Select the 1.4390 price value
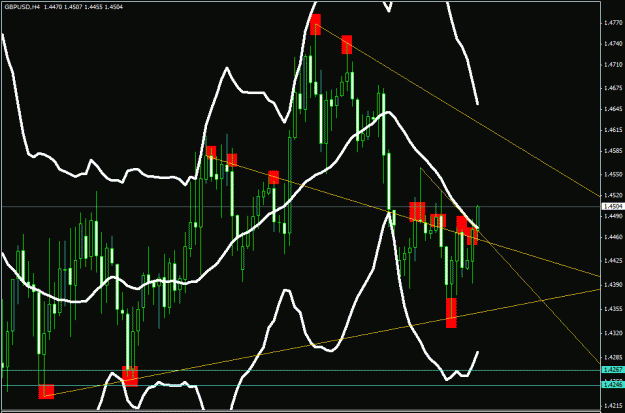 [612, 284]
